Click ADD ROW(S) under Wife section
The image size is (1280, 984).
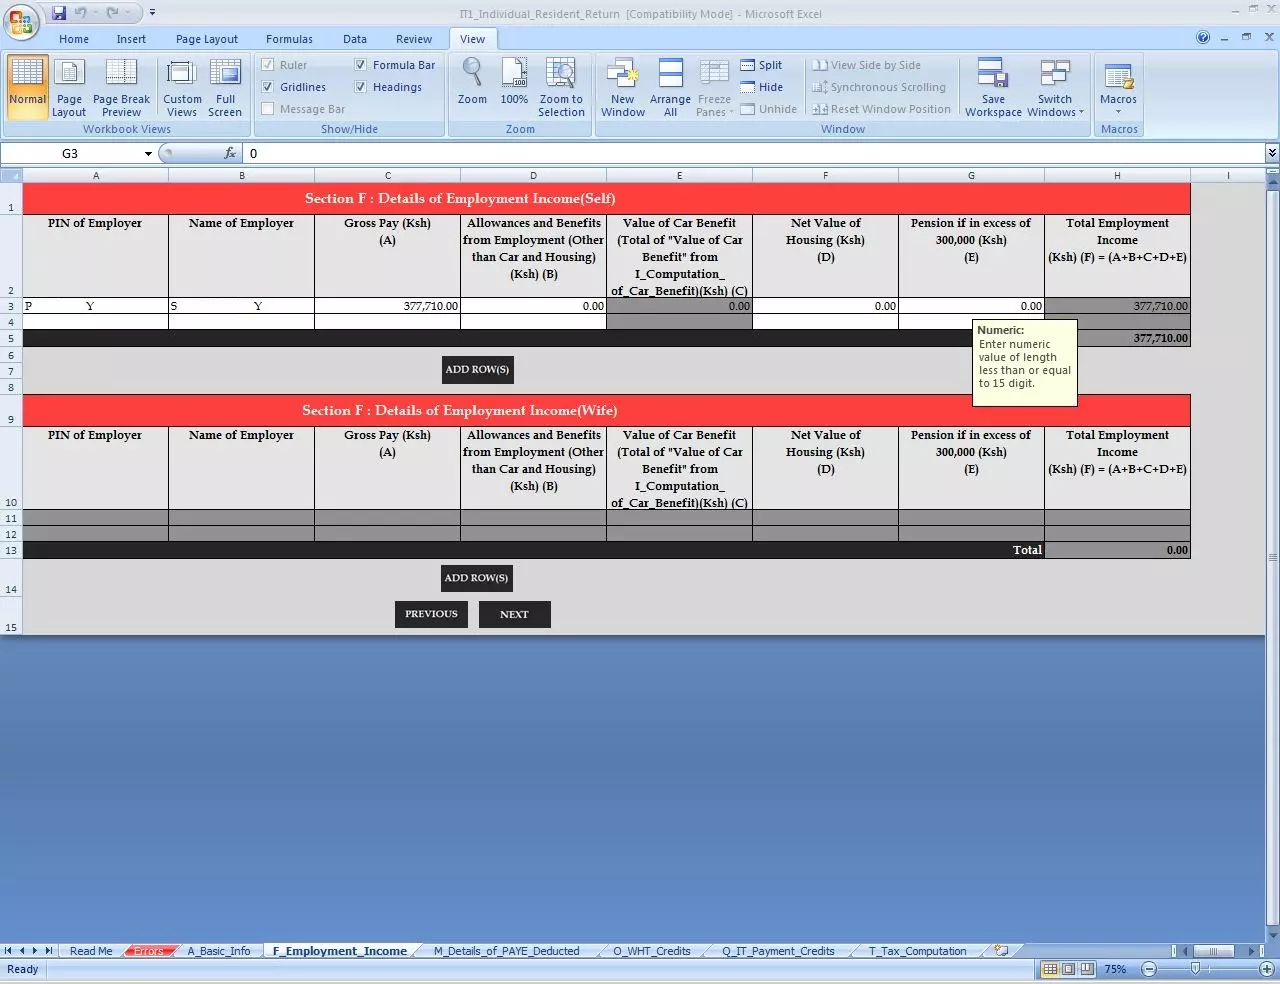477,578
